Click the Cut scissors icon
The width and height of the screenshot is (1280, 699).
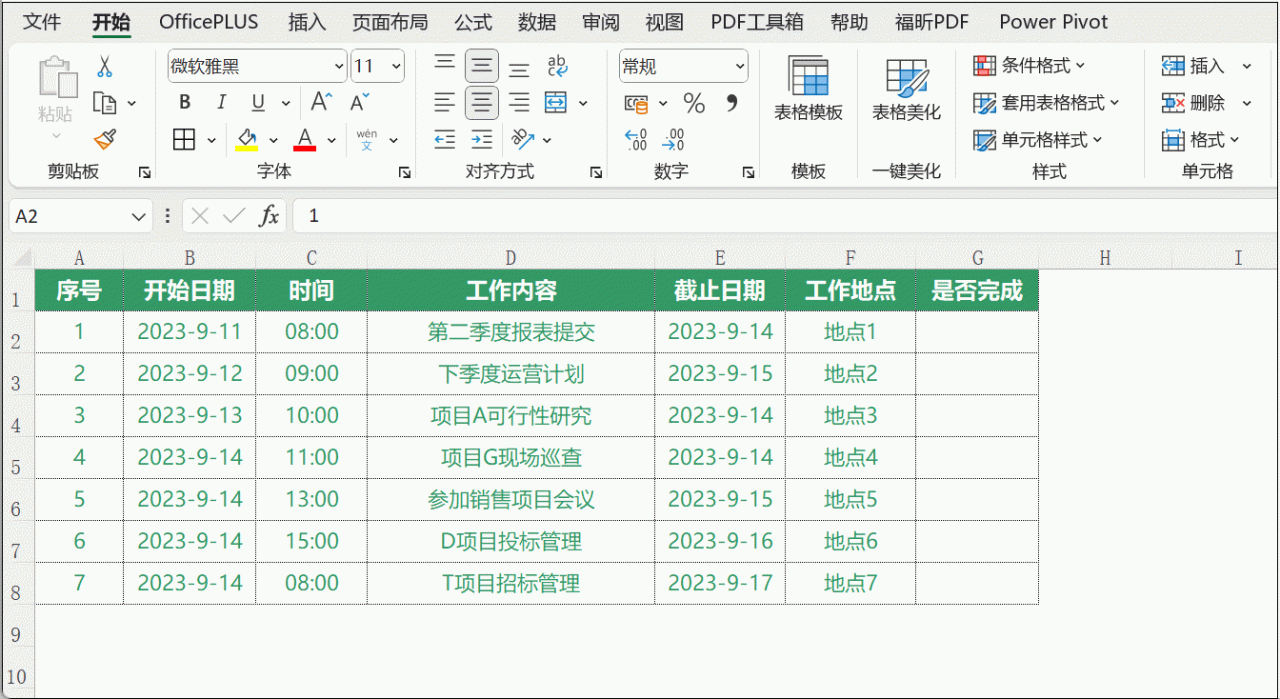point(104,67)
